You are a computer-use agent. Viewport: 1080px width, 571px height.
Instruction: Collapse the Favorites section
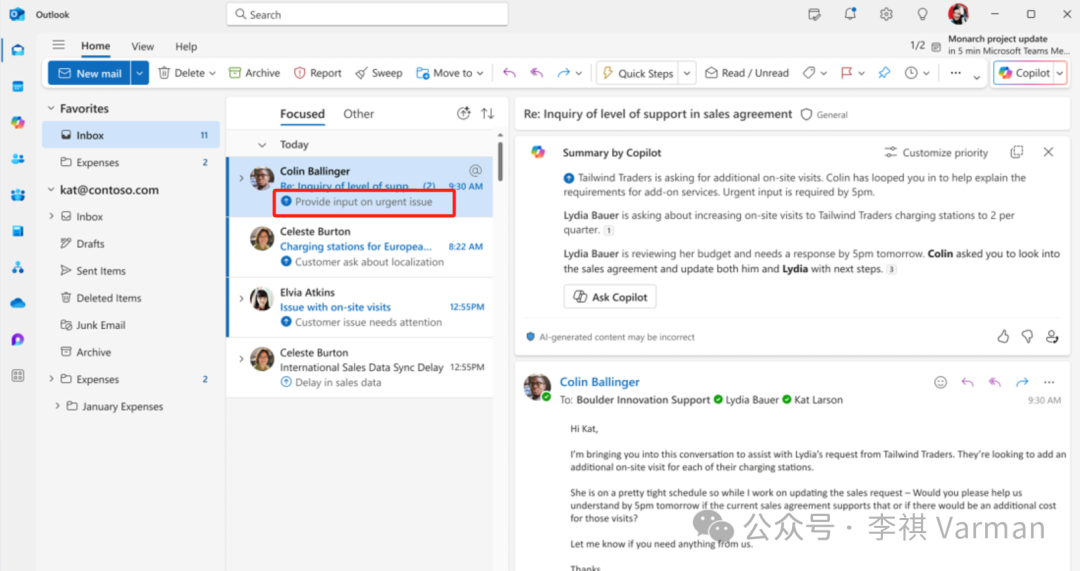click(50, 108)
